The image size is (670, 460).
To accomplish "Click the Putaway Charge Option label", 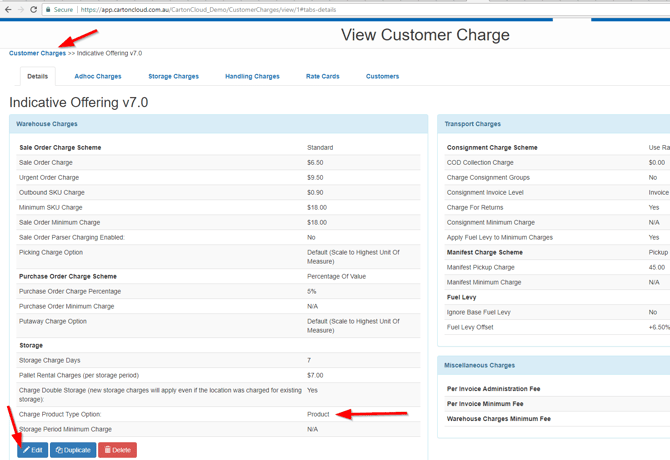I will [53, 321].
